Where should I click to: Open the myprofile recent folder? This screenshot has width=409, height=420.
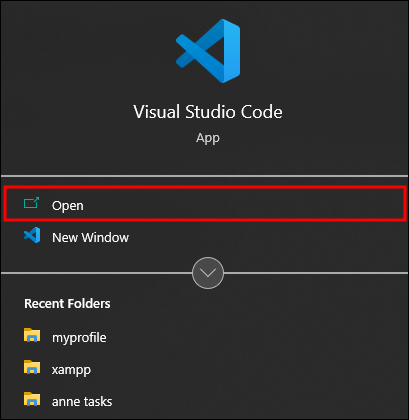79,338
